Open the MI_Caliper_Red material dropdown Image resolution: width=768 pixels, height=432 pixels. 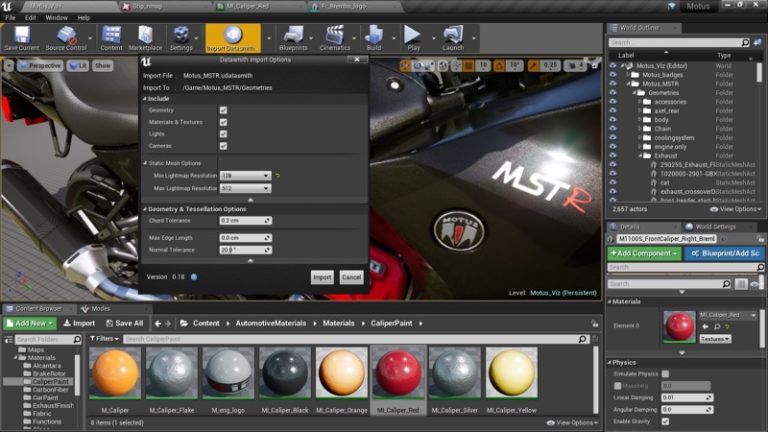pyautogui.click(x=727, y=315)
